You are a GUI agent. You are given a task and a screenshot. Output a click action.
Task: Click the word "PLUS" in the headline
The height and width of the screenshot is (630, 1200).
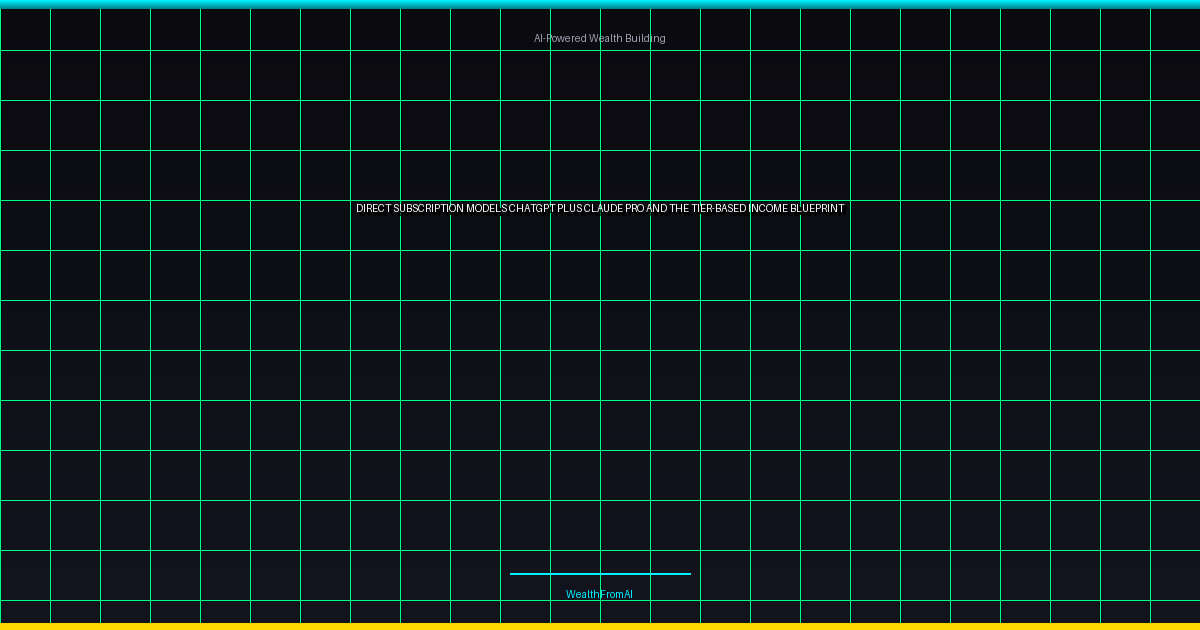click(570, 209)
